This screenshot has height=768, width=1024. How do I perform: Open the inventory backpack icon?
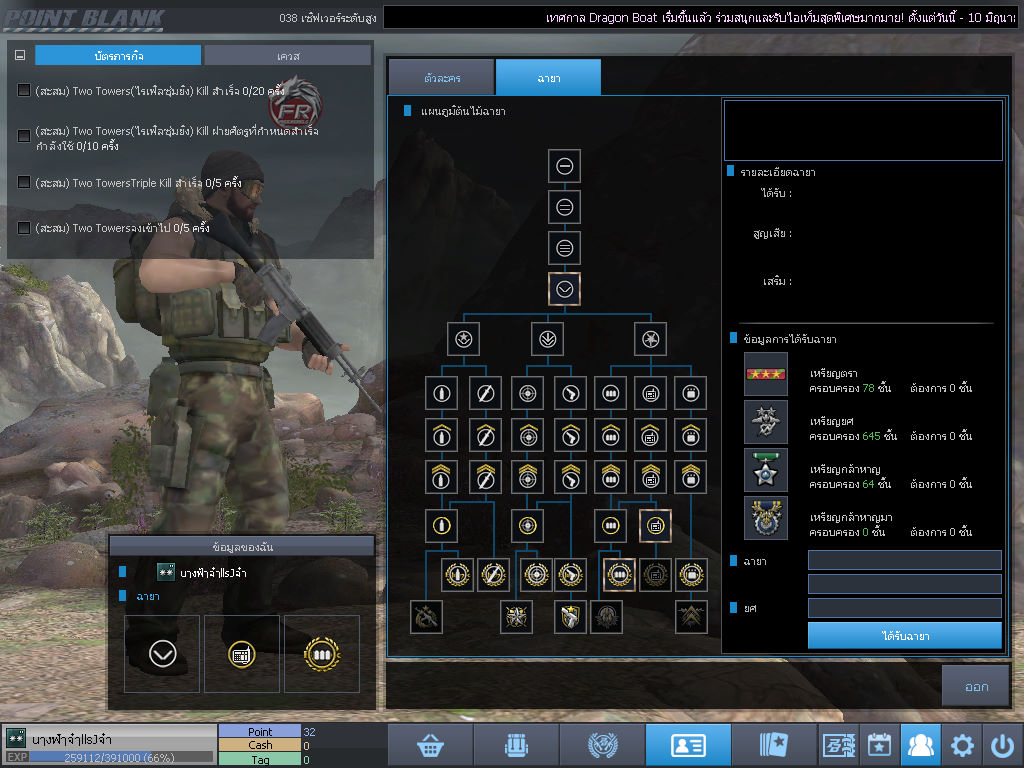516,745
